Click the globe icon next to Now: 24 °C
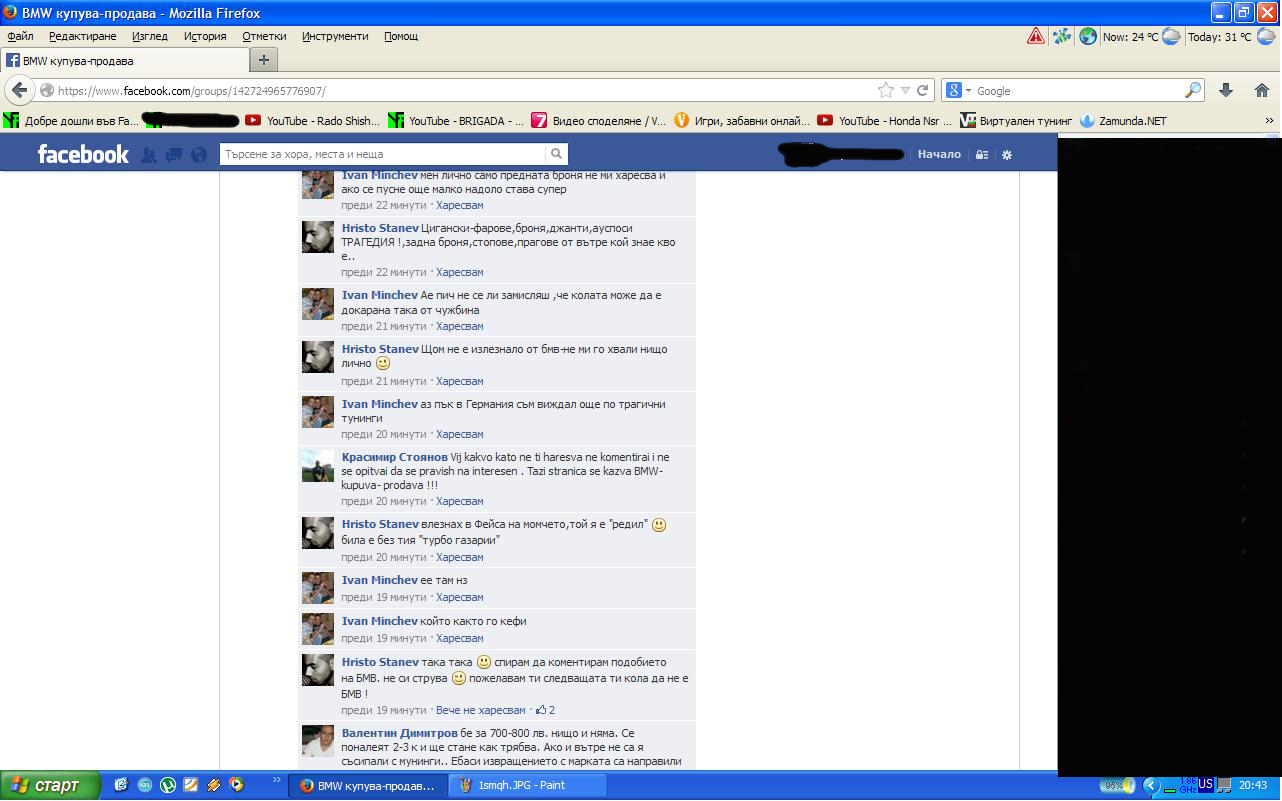Viewport: 1282px width, 801px height. [1088, 36]
